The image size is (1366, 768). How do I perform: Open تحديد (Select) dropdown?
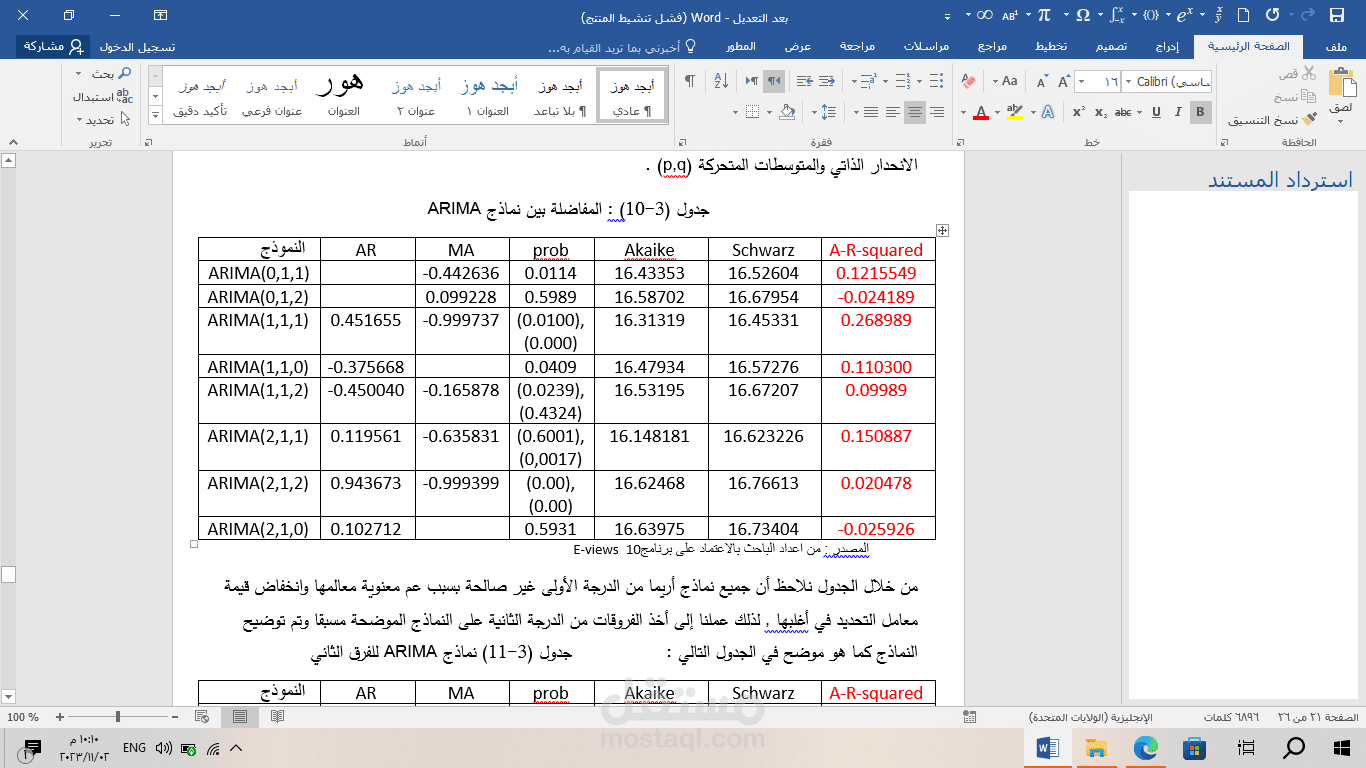pos(104,120)
